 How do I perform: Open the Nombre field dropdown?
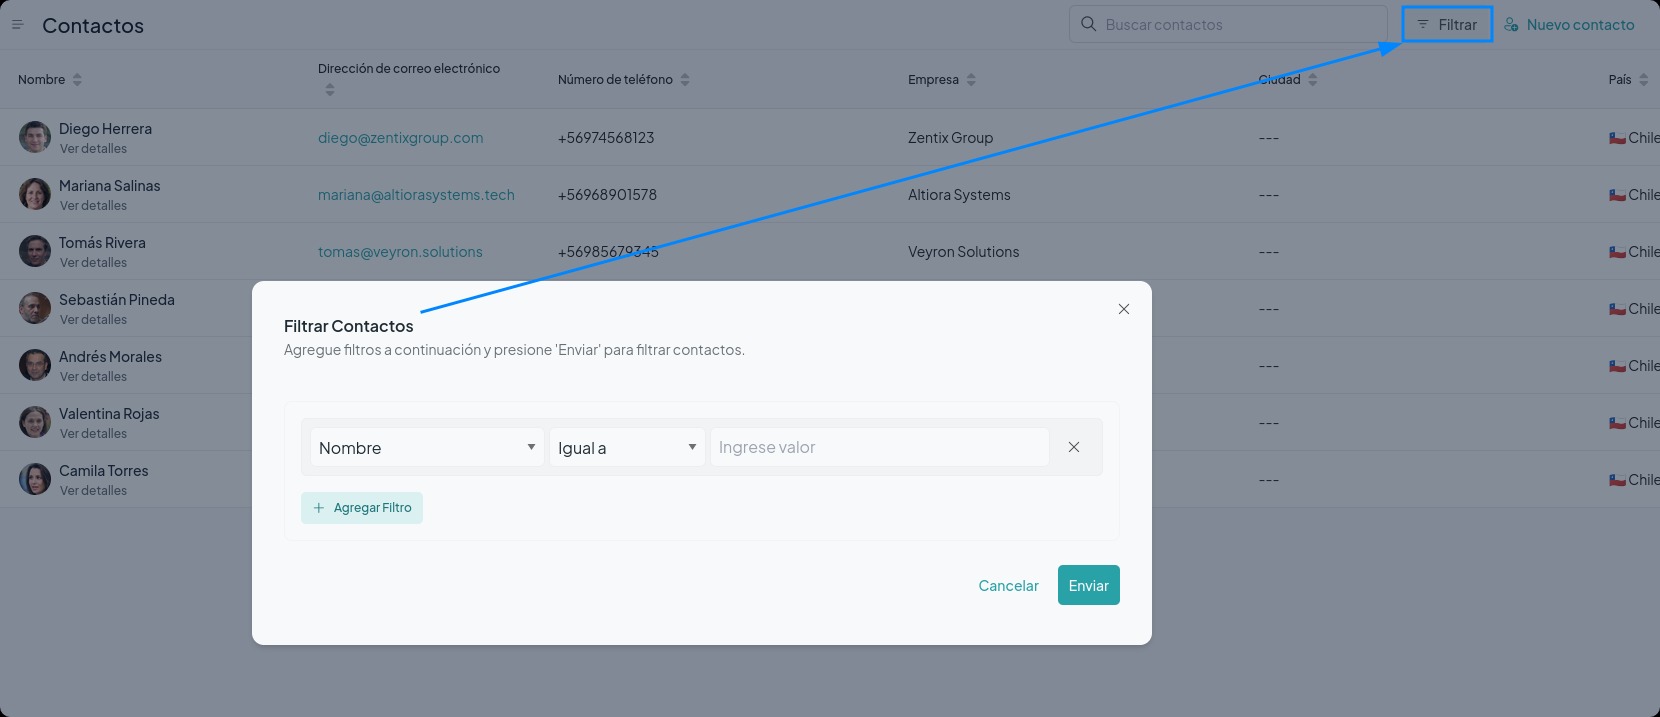pos(427,447)
